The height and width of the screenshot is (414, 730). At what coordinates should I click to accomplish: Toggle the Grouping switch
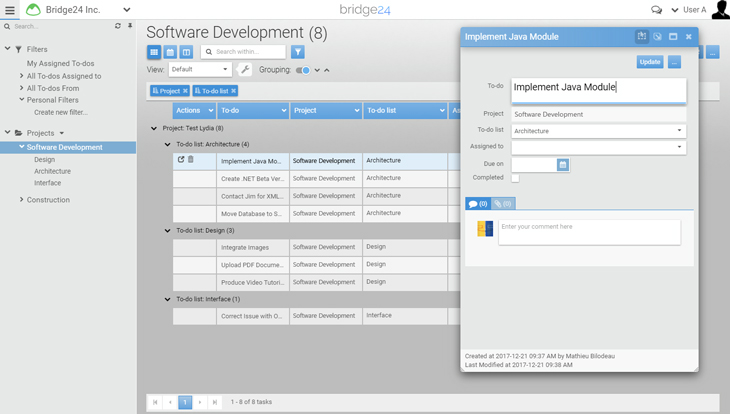pyautogui.click(x=303, y=70)
